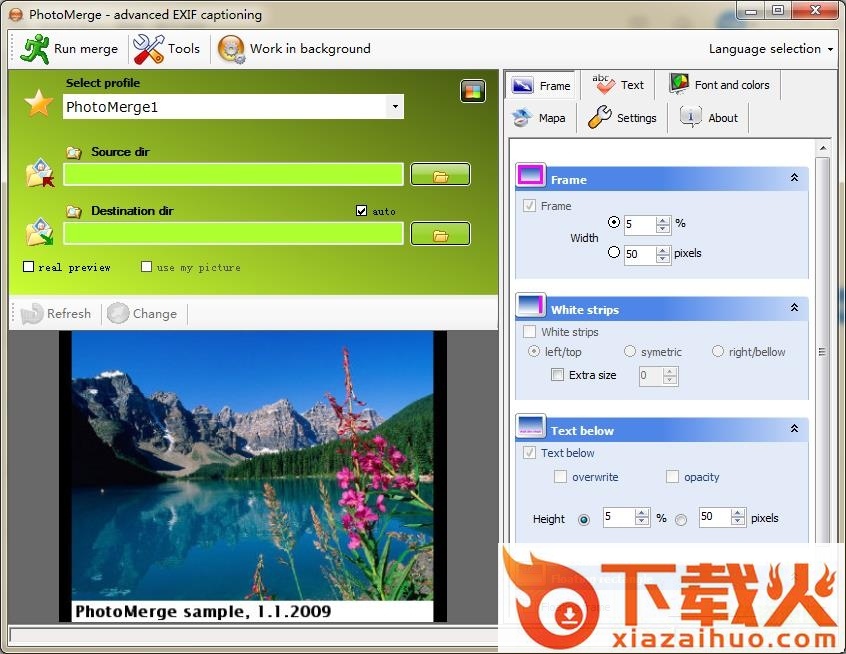The width and height of the screenshot is (846, 654).
Task: Select the frame width percent radio button
Action: [613, 222]
